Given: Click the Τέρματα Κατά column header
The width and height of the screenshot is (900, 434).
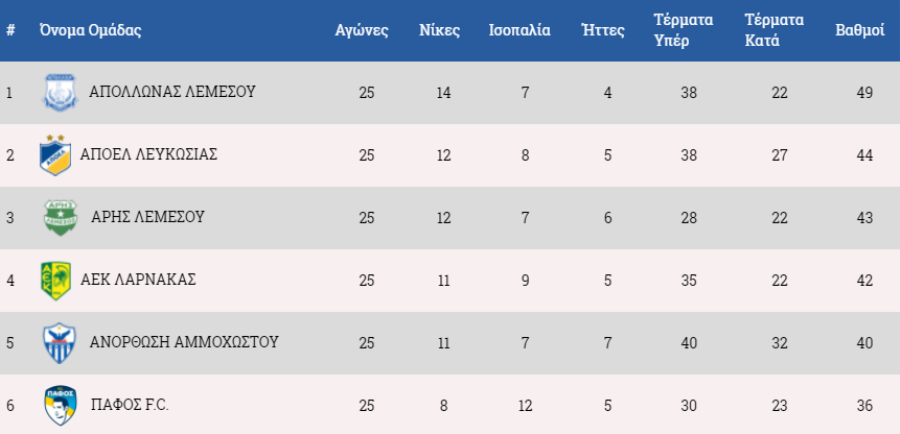Looking at the screenshot, I should pyautogui.click(x=774, y=30).
